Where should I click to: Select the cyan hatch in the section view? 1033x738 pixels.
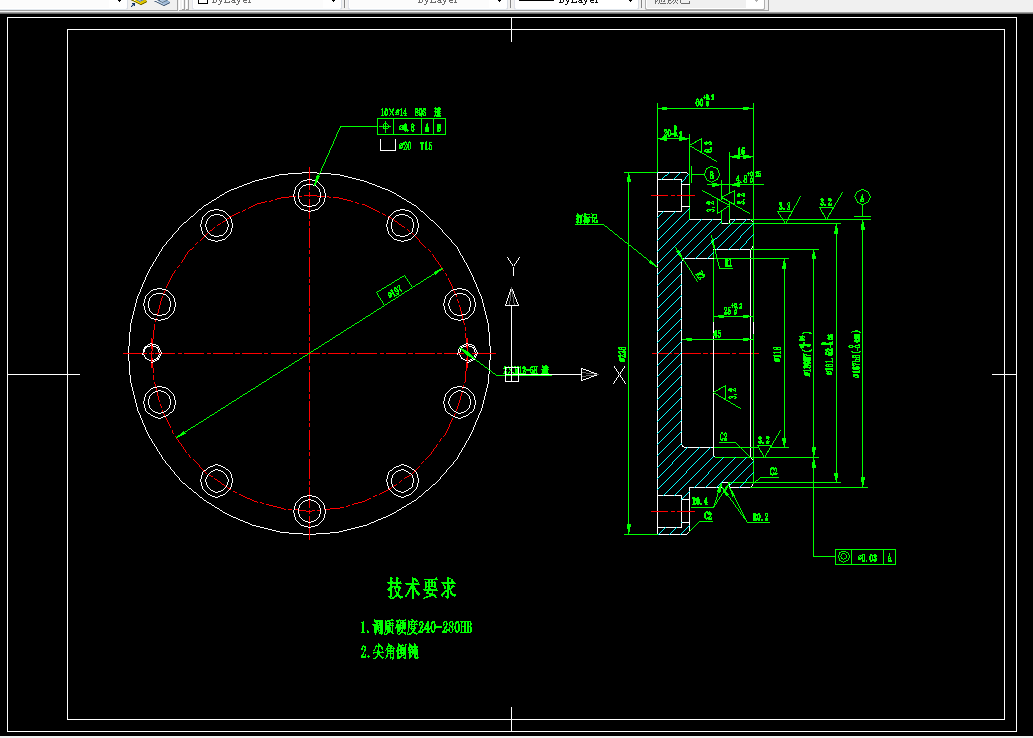(669, 356)
